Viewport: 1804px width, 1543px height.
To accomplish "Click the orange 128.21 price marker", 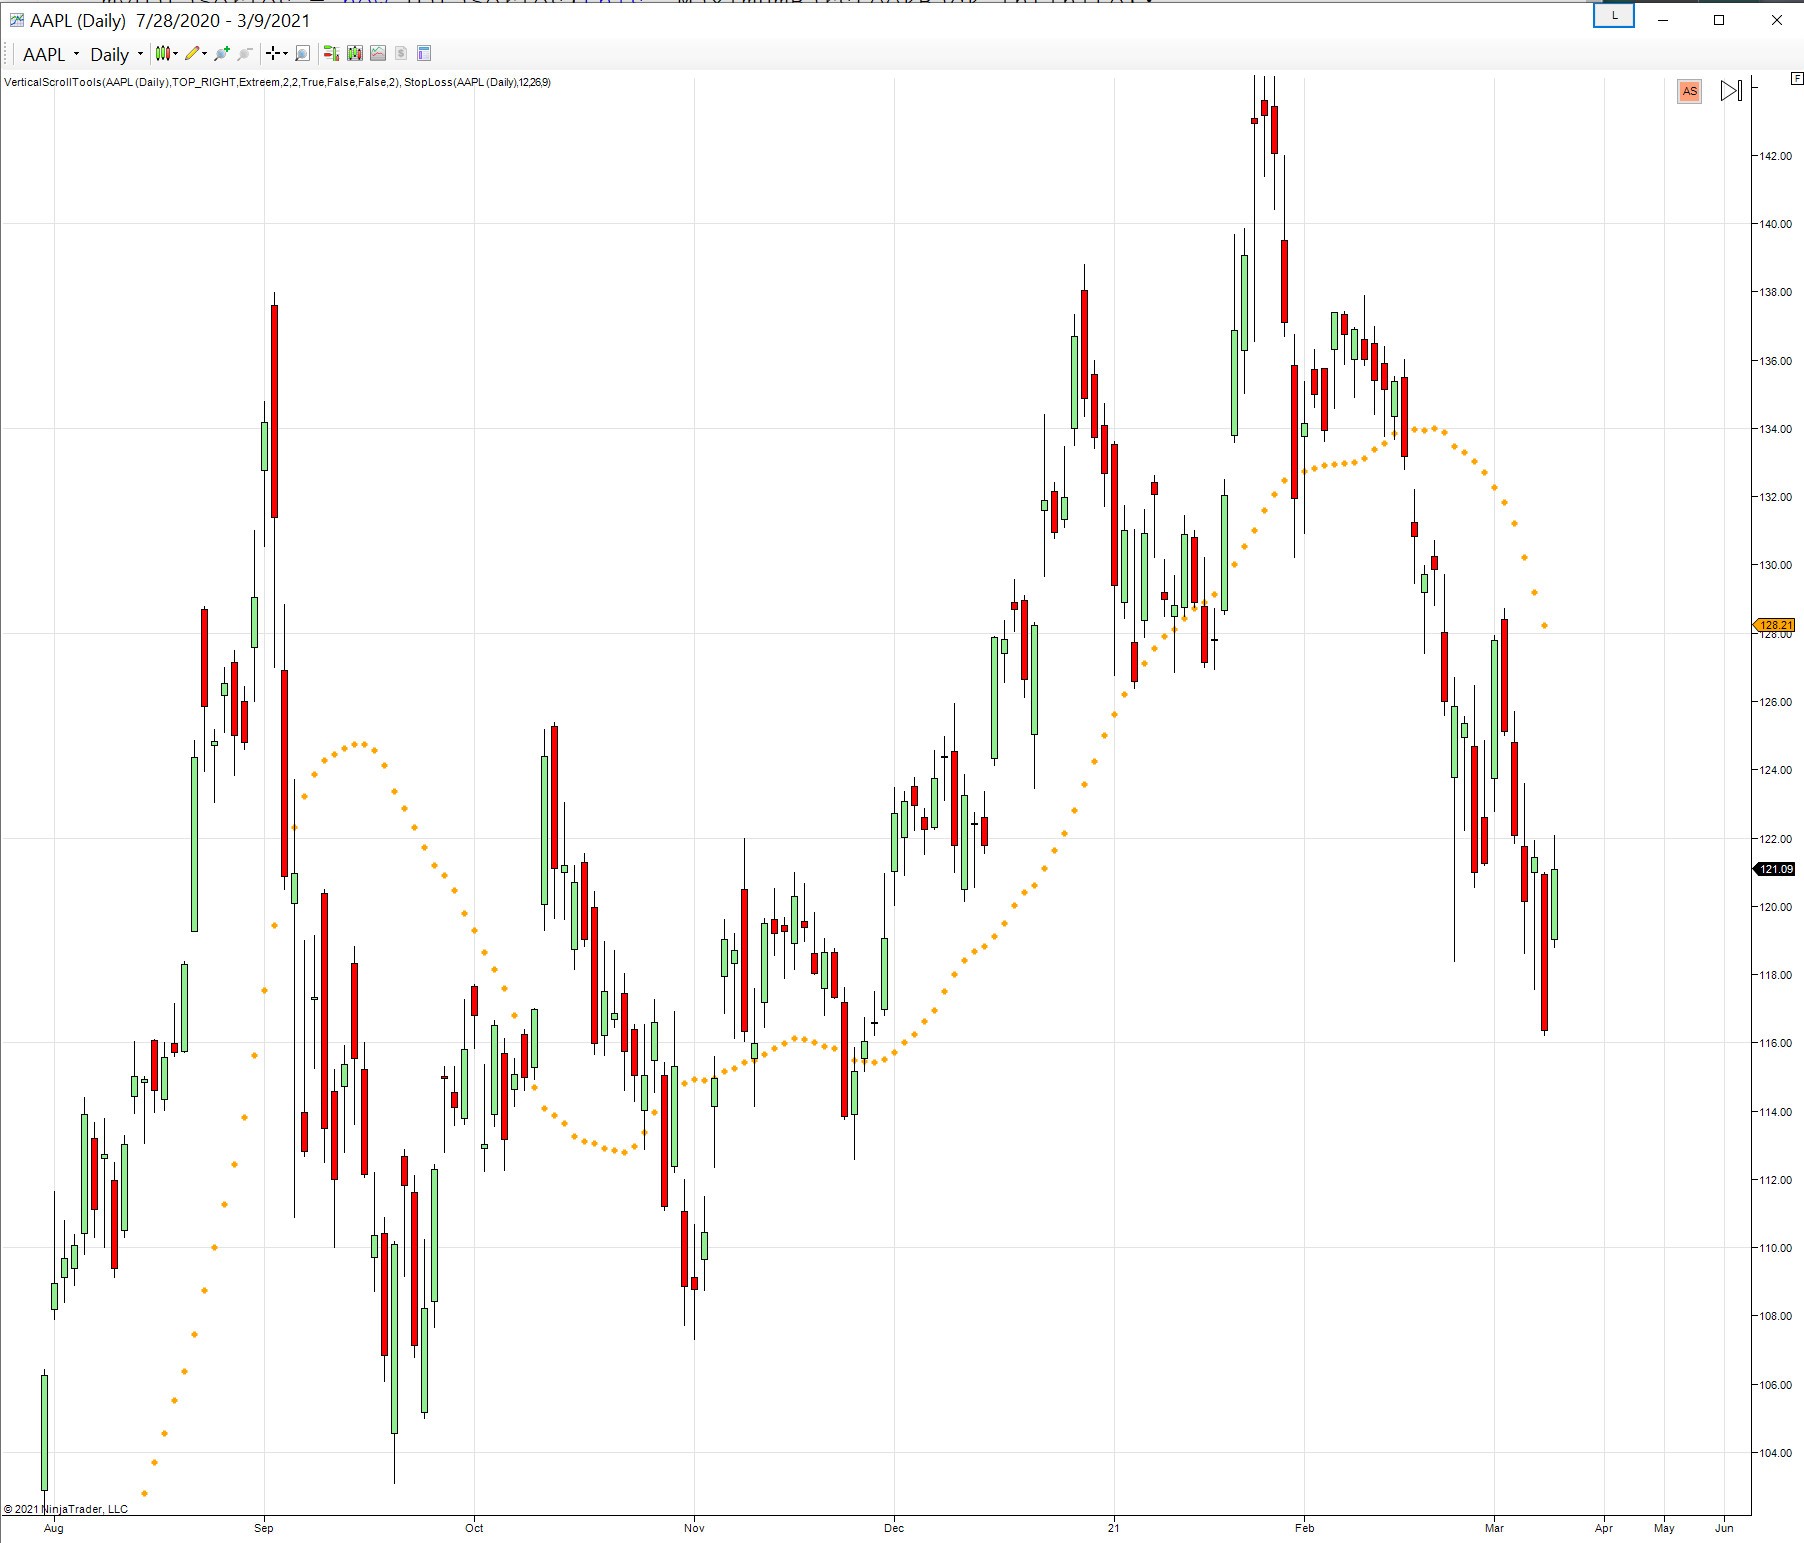I will (x=1775, y=625).
